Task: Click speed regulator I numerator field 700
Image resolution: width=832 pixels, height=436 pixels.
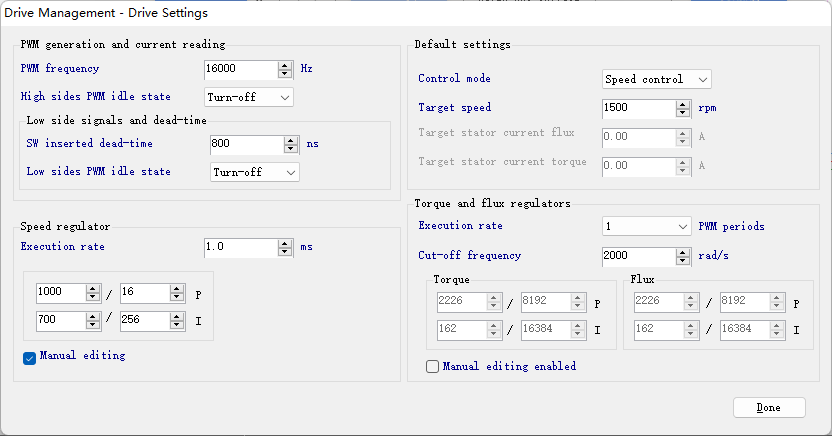Action: [x=61, y=321]
